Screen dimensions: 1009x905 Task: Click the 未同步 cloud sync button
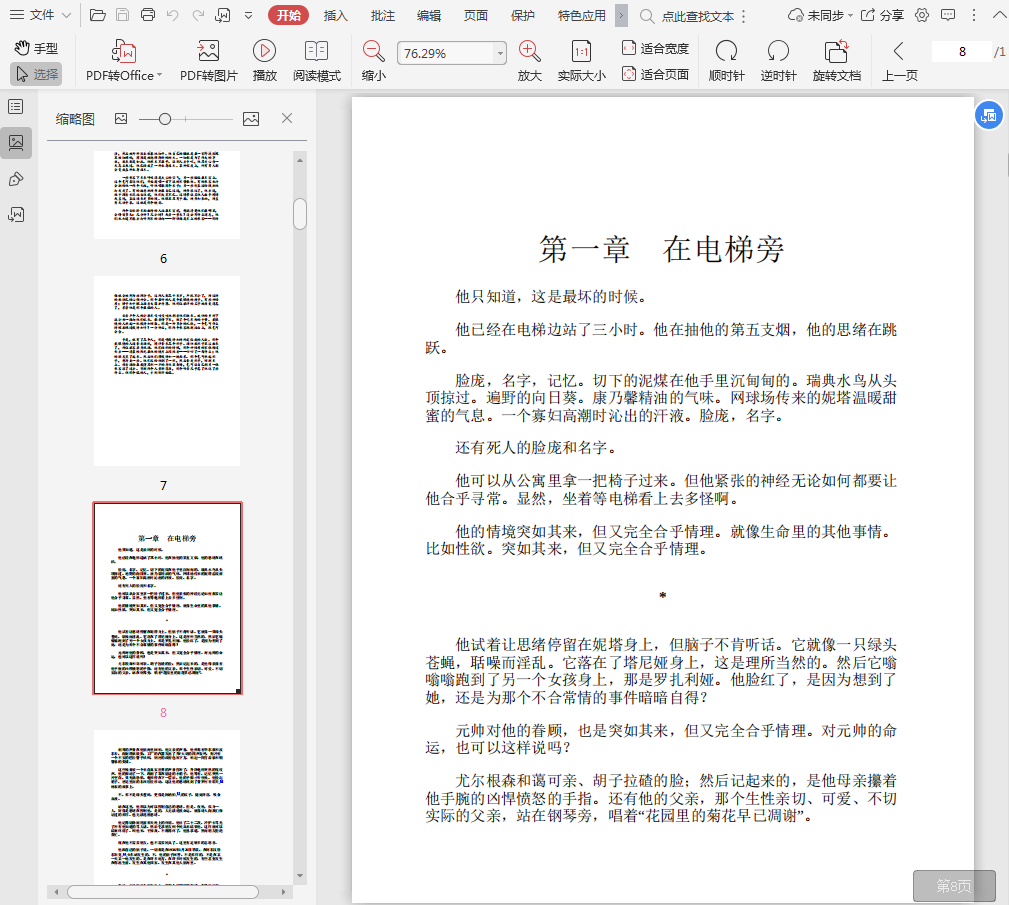tap(820, 15)
